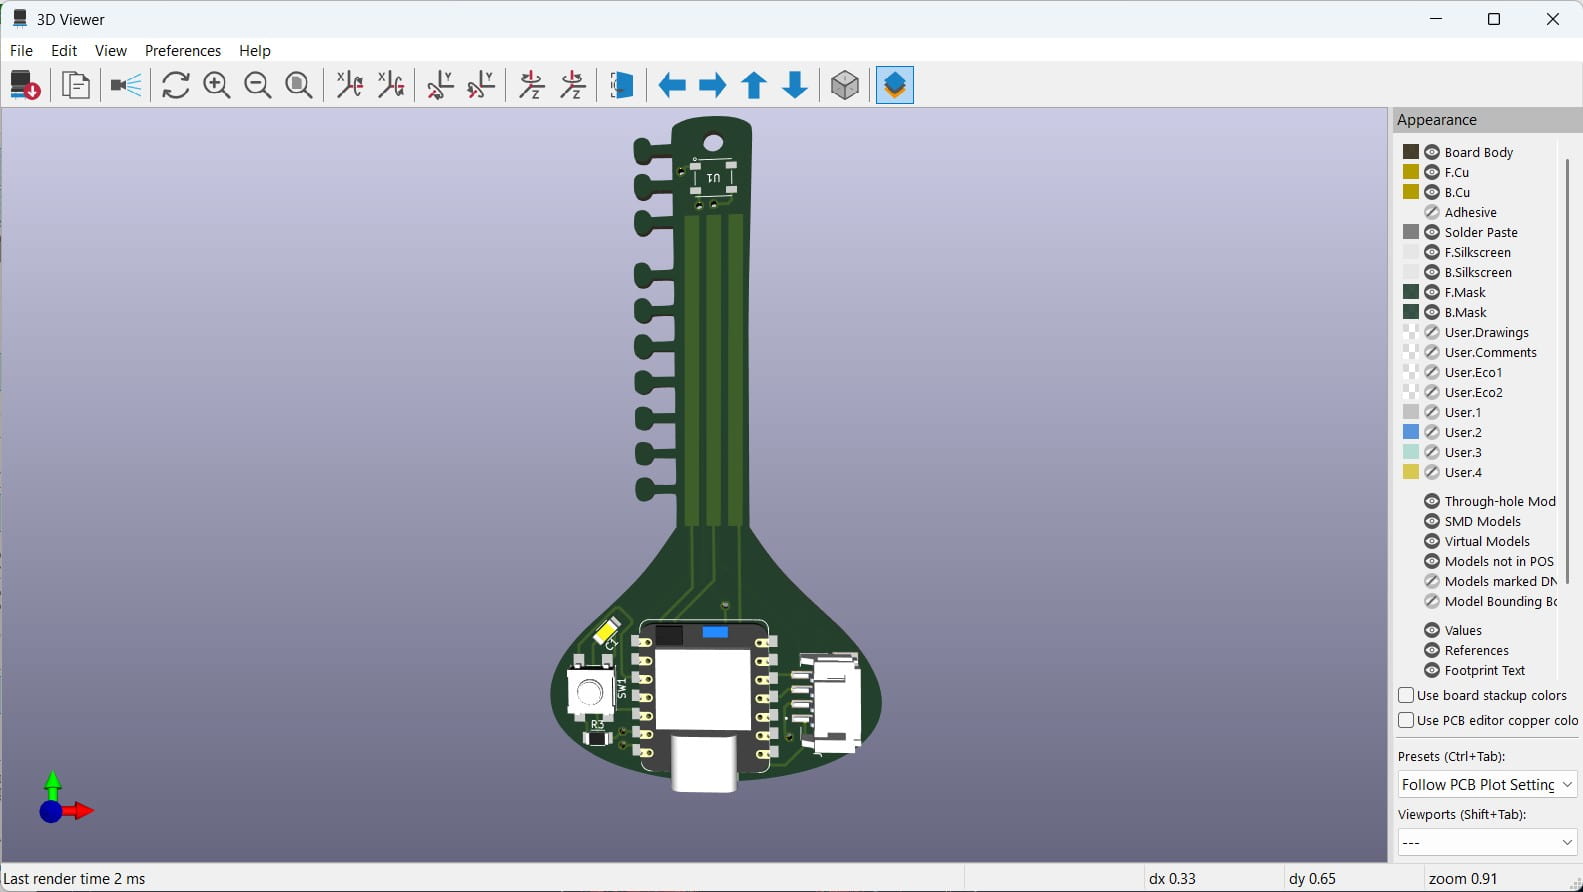Enable Use board stackup colors
This screenshot has height=892, width=1583.
[x=1406, y=695]
